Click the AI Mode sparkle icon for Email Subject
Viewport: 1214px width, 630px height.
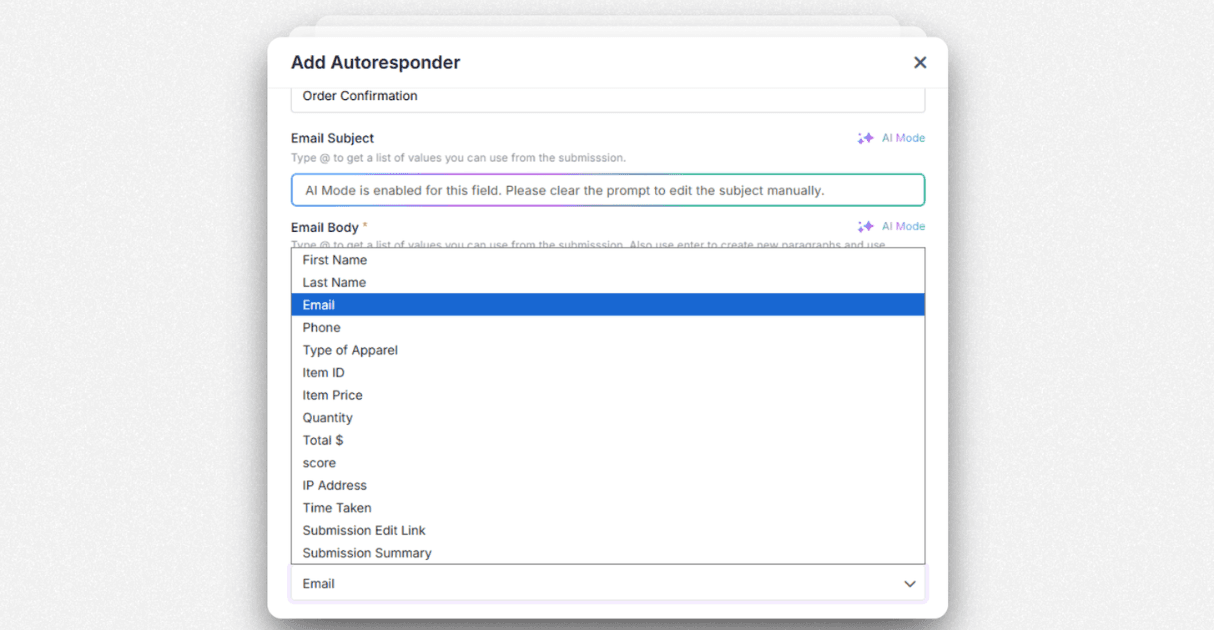866,138
